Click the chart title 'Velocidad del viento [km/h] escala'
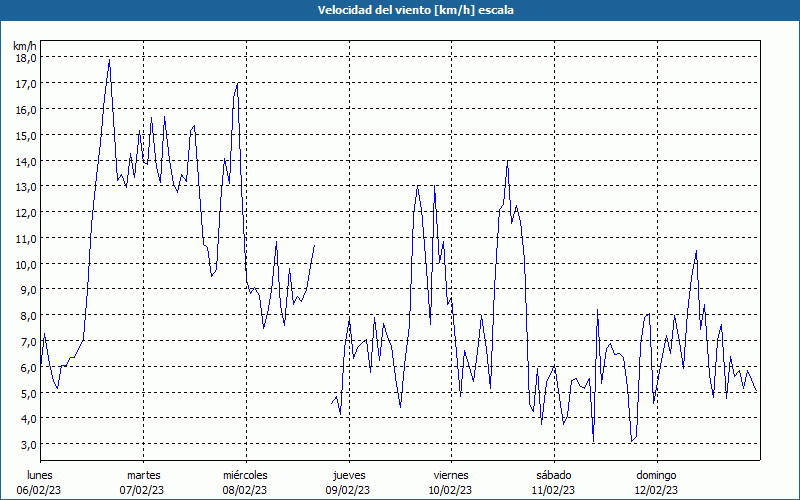The width and height of the screenshot is (800, 500). pyautogui.click(x=415, y=10)
